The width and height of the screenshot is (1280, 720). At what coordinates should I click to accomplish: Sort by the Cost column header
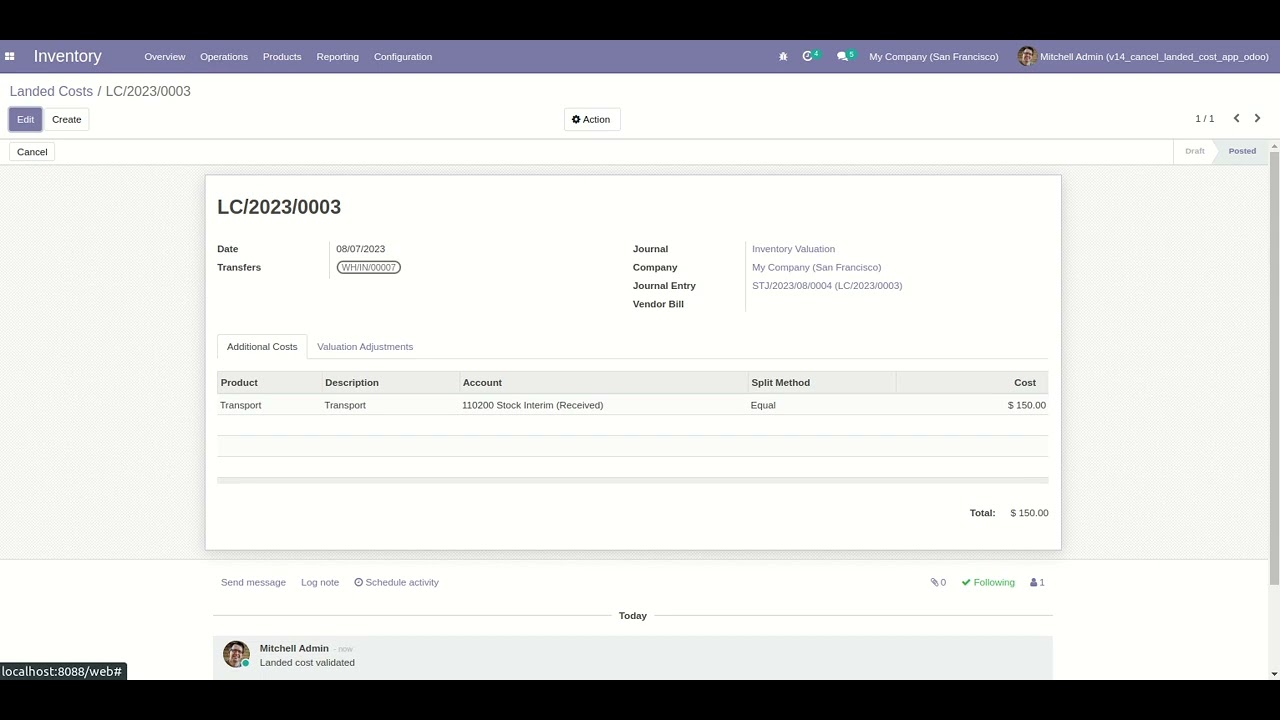pyautogui.click(x=972, y=383)
